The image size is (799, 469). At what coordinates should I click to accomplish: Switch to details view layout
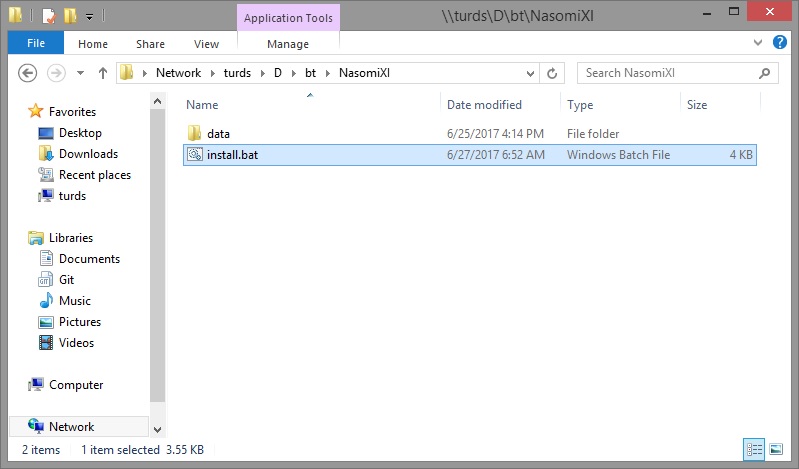click(x=753, y=449)
